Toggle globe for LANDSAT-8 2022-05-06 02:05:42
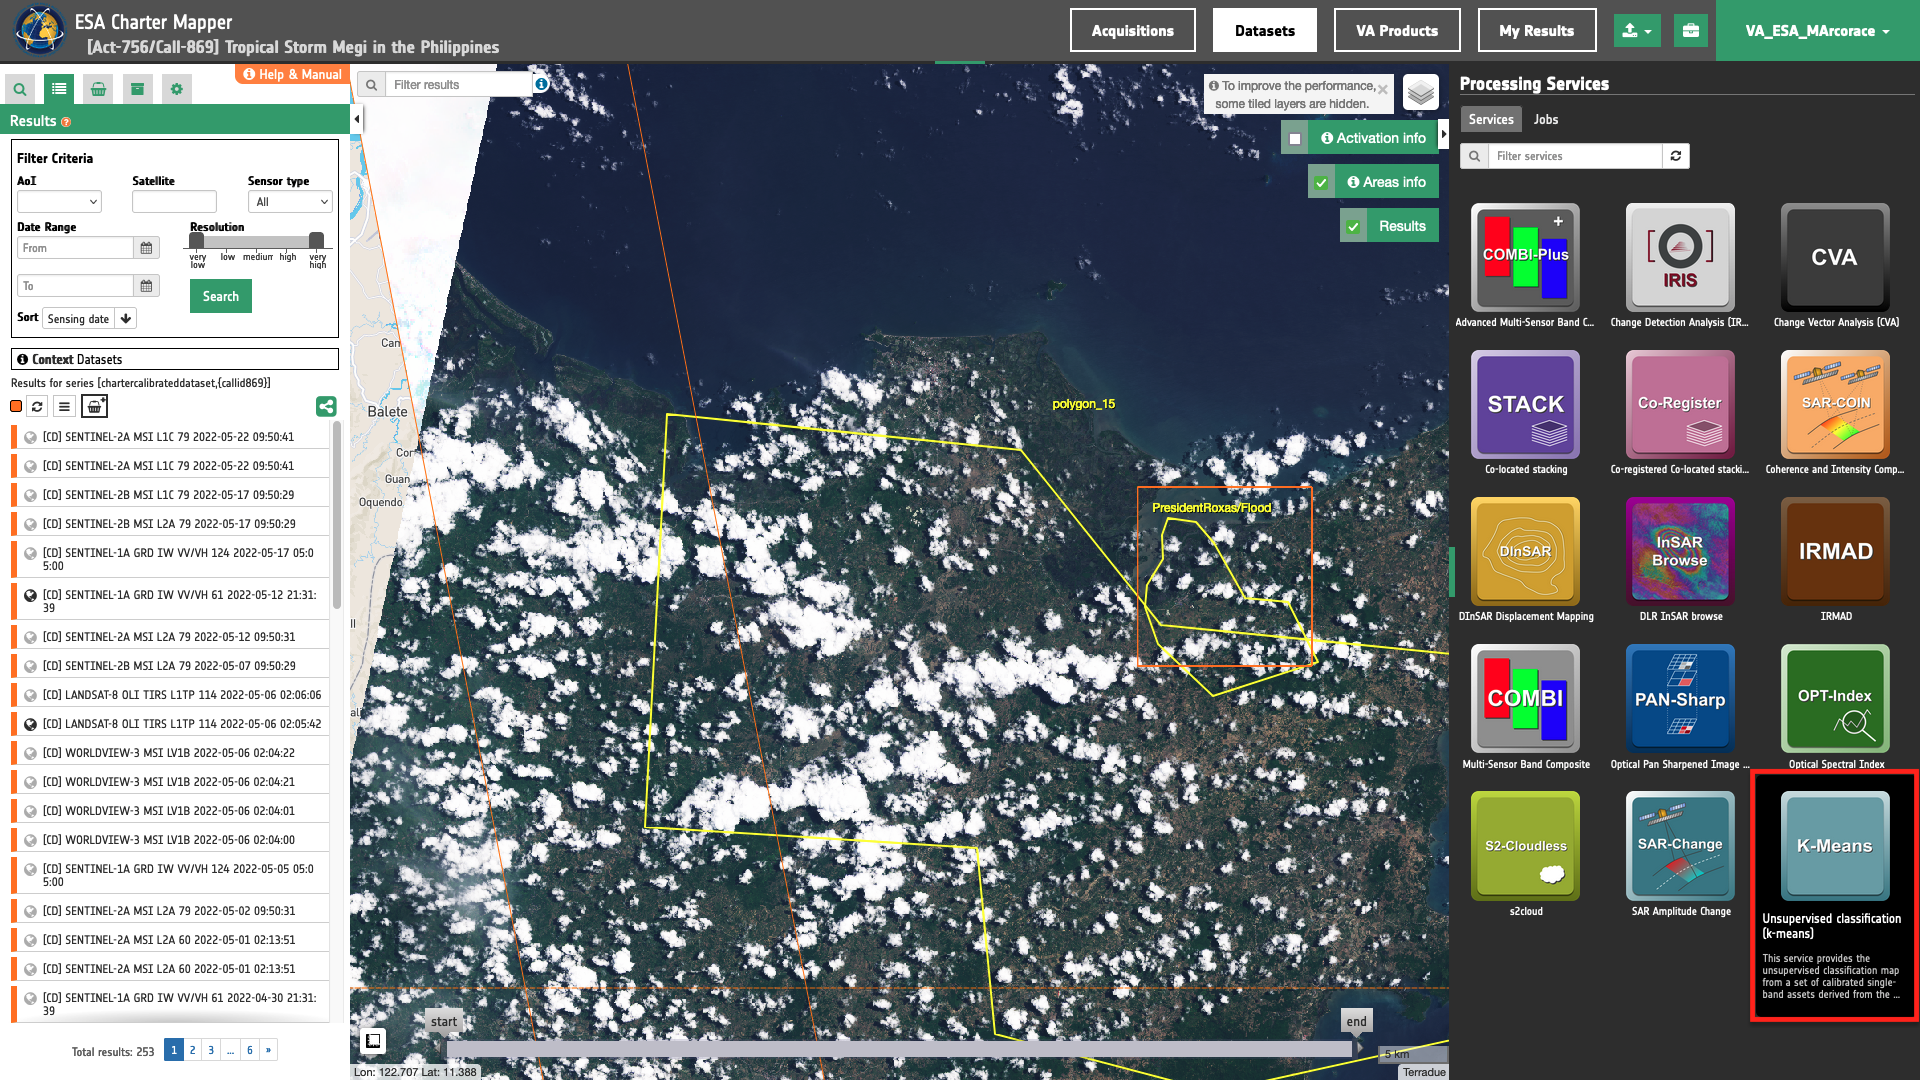The image size is (1920, 1080). (x=31, y=724)
